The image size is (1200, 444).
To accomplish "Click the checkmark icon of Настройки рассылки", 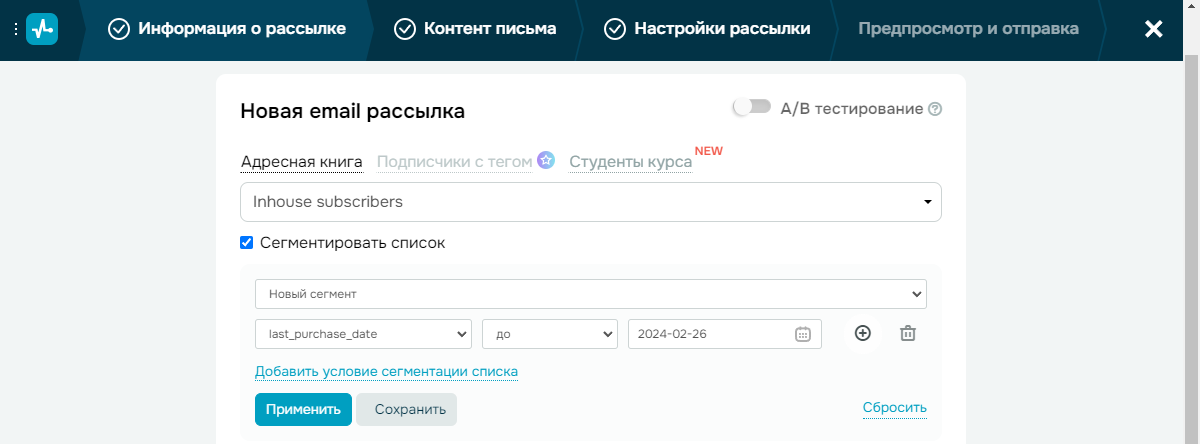I will (615, 29).
